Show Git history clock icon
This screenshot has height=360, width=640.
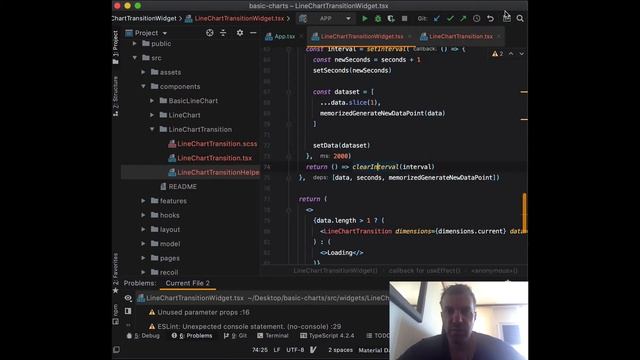coord(476,18)
